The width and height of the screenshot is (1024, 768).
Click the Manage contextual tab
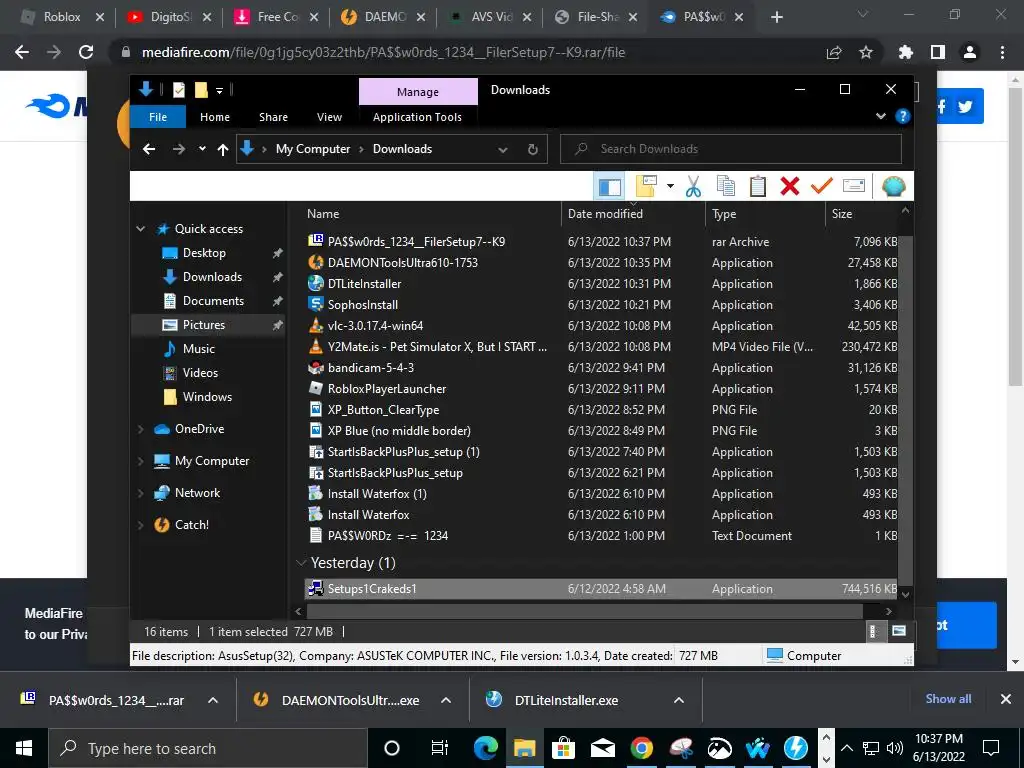(418, 92)
